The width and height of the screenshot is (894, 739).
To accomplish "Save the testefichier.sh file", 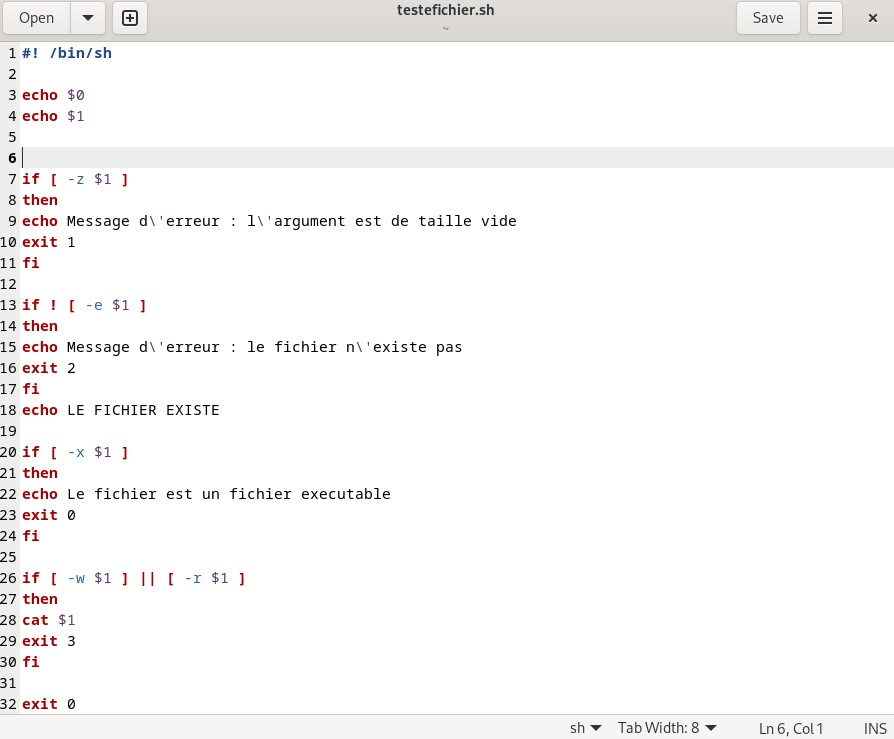I will click(x=767, y=18).
